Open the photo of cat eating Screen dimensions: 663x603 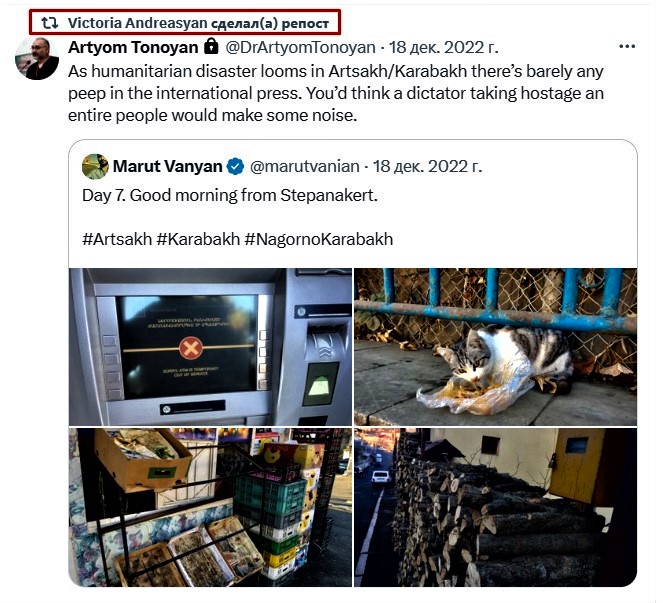pos(495,347)
